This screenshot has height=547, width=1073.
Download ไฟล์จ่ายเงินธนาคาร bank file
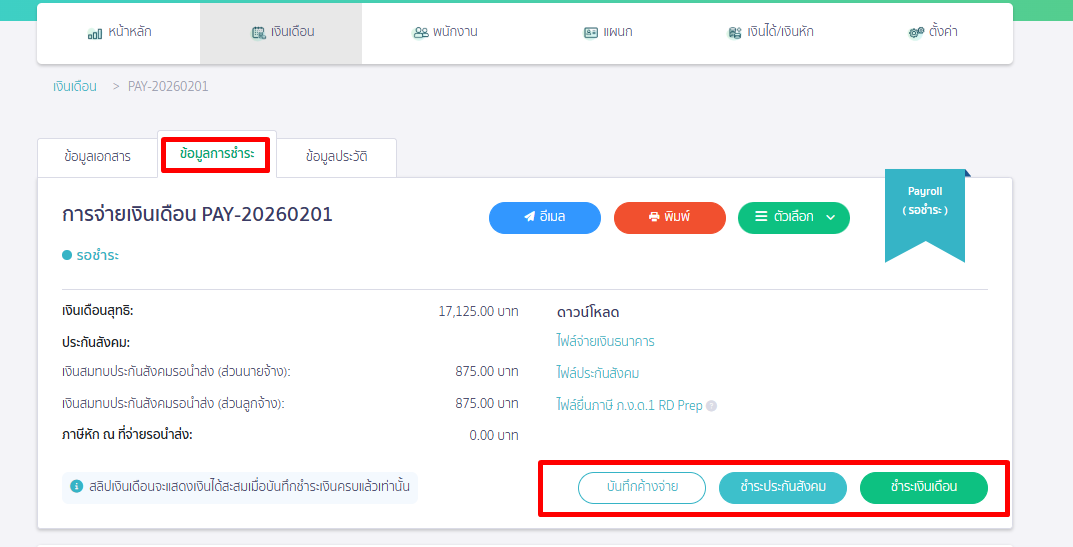pos(605,342)
